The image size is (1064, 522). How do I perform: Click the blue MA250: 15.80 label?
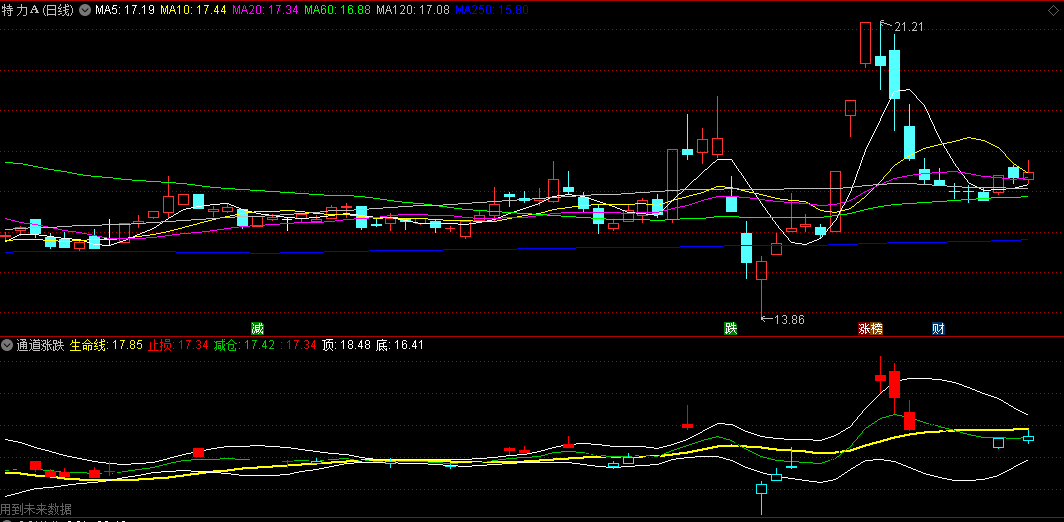(x=491, y=10)
